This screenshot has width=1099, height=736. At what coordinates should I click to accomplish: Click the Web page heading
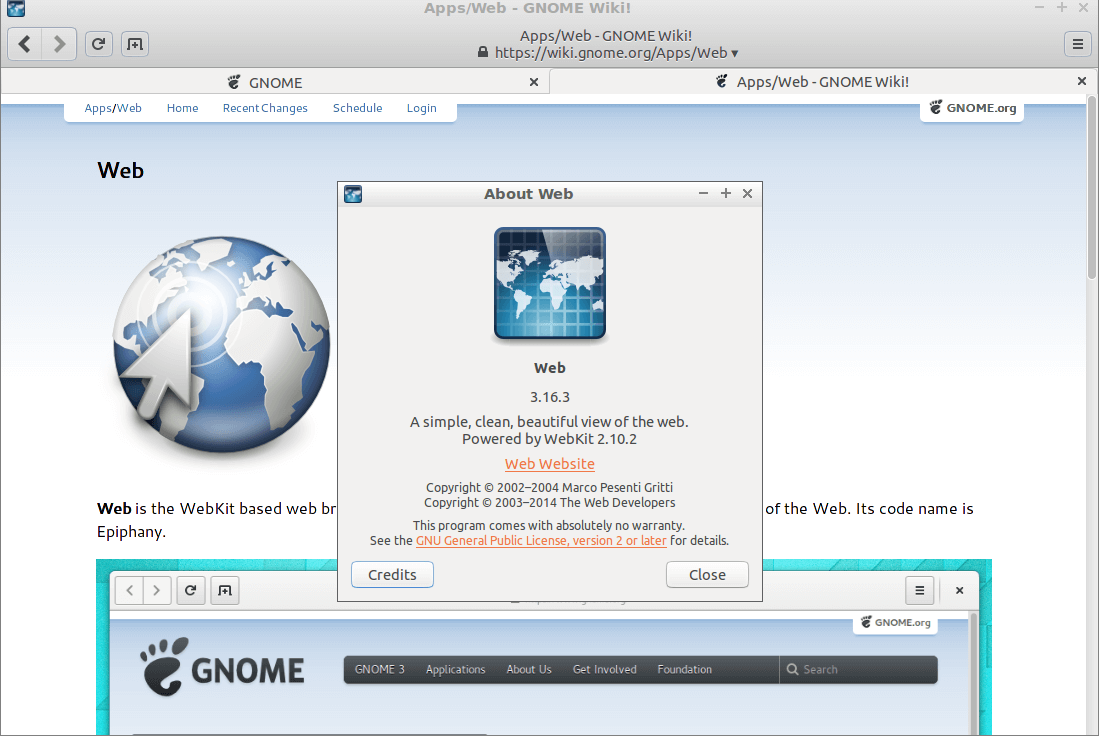[121, 170]
